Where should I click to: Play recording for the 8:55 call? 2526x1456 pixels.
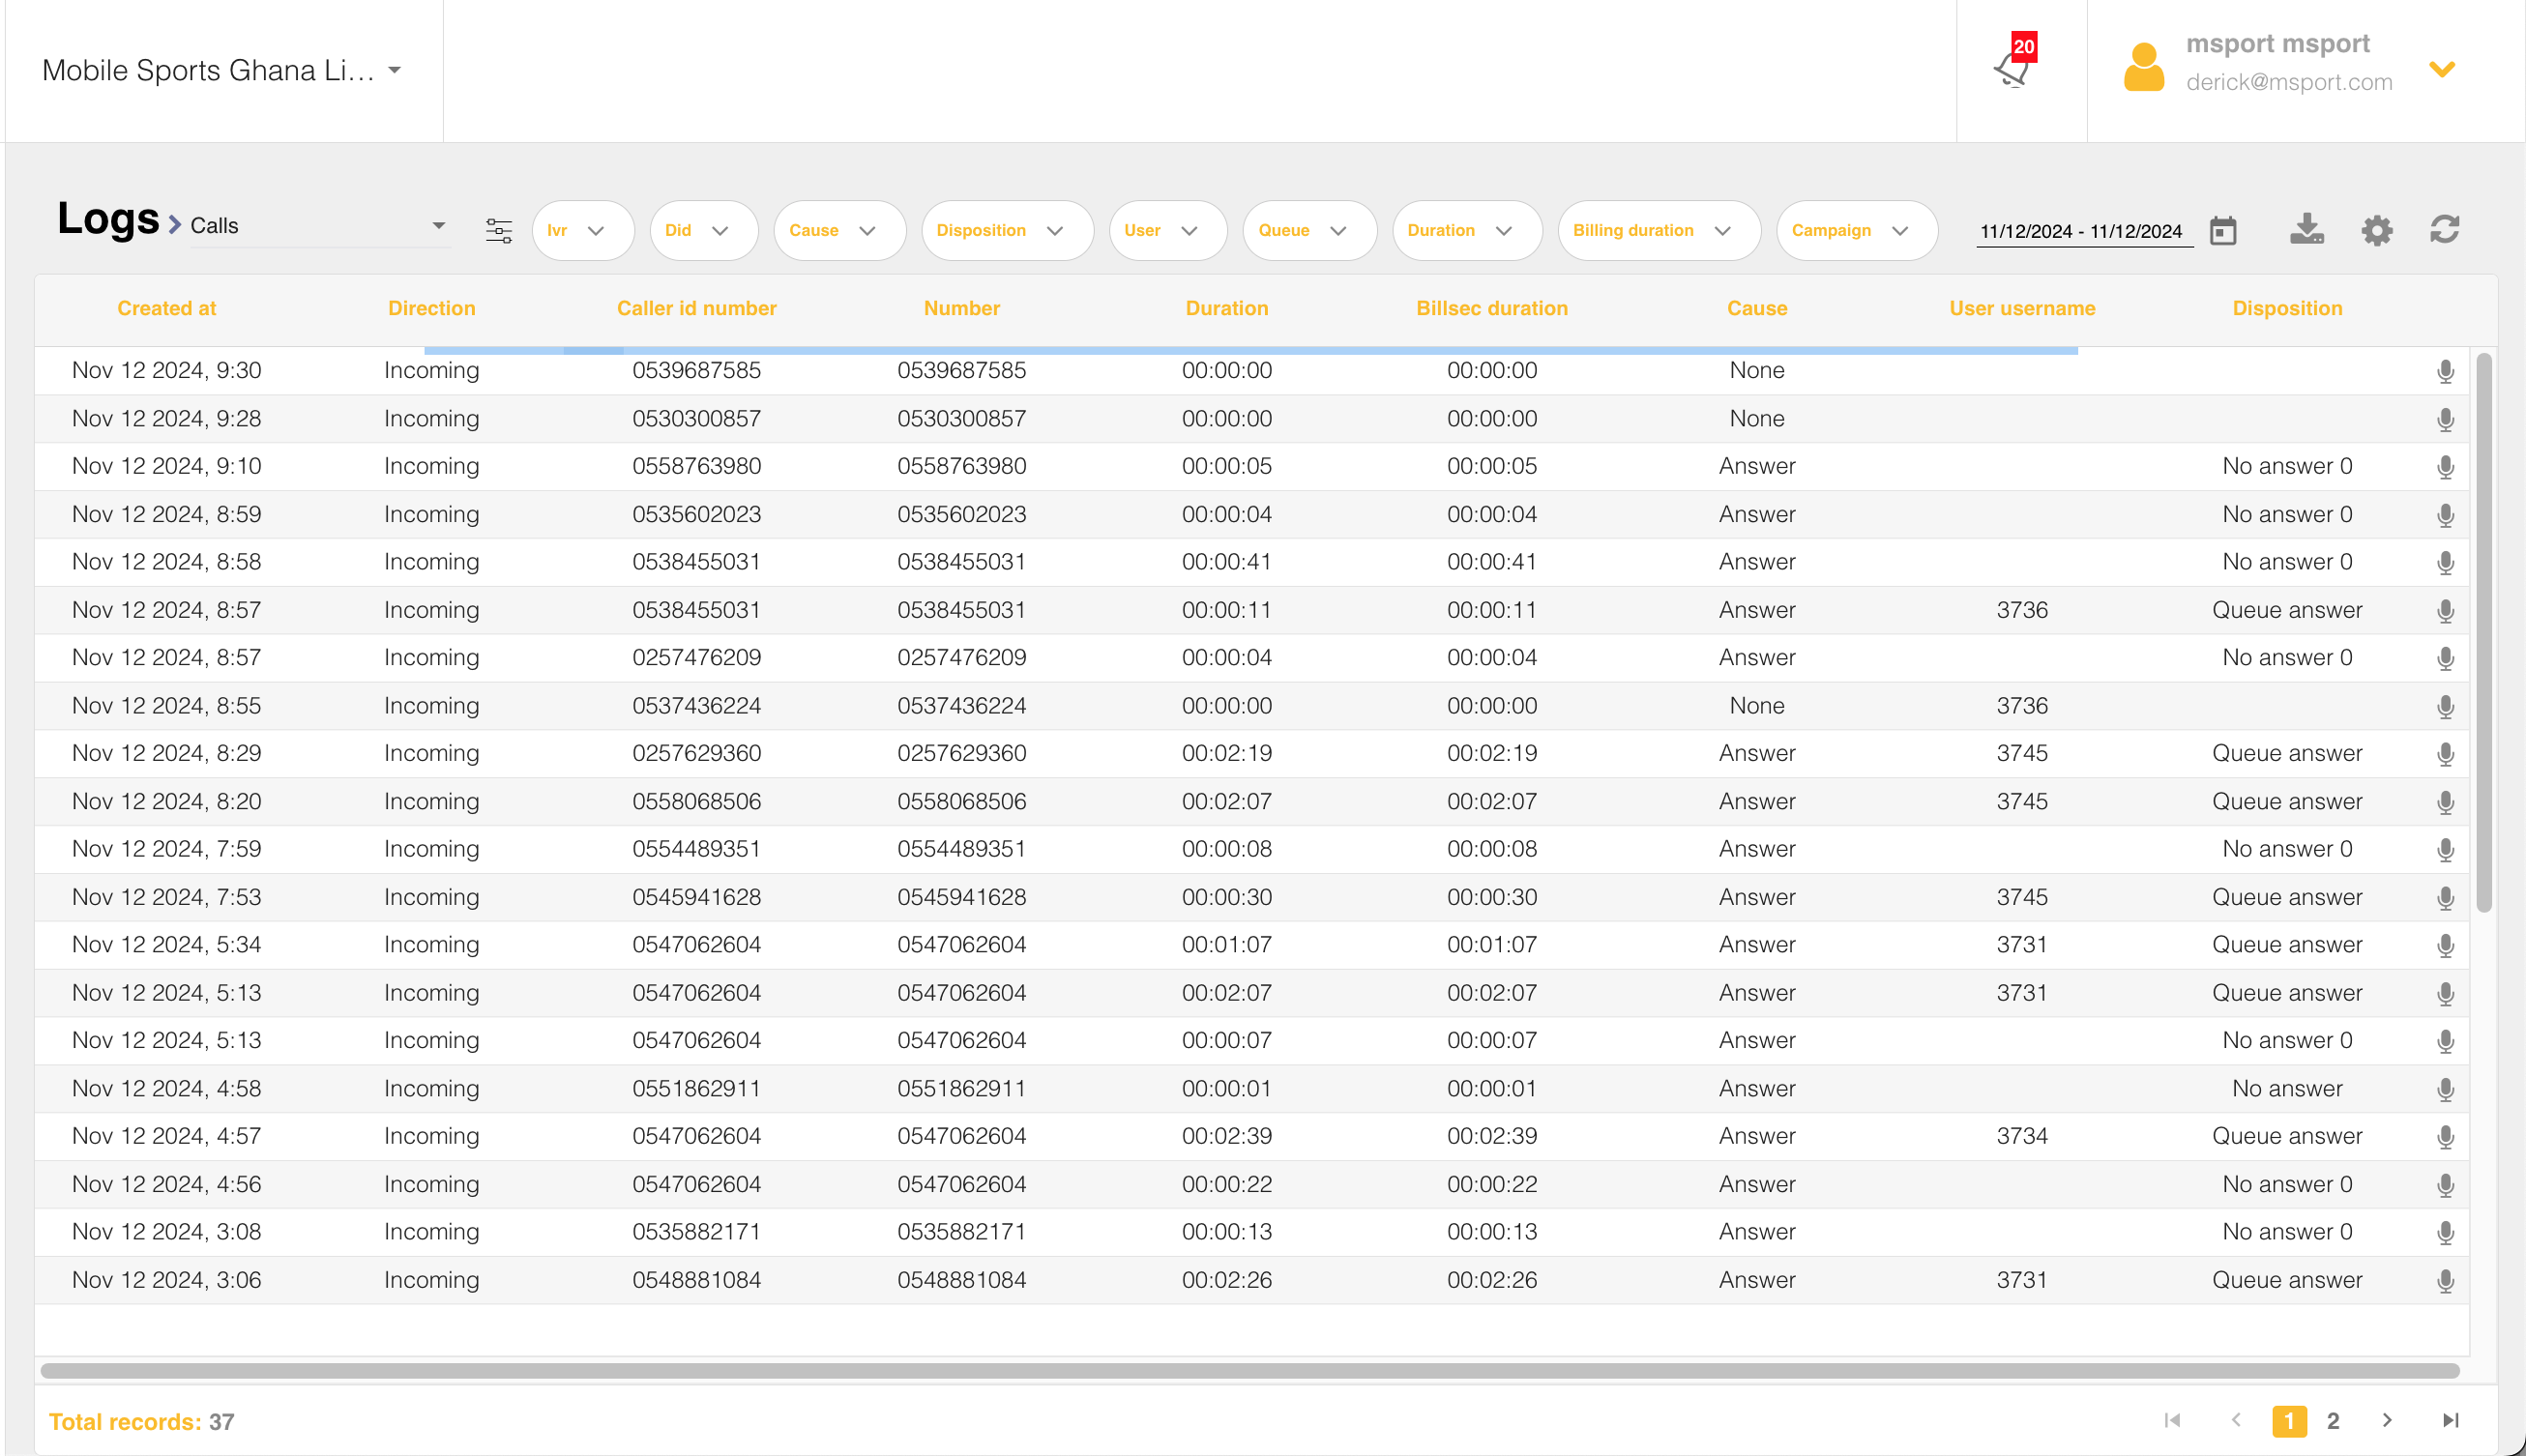click(2445, 706)
